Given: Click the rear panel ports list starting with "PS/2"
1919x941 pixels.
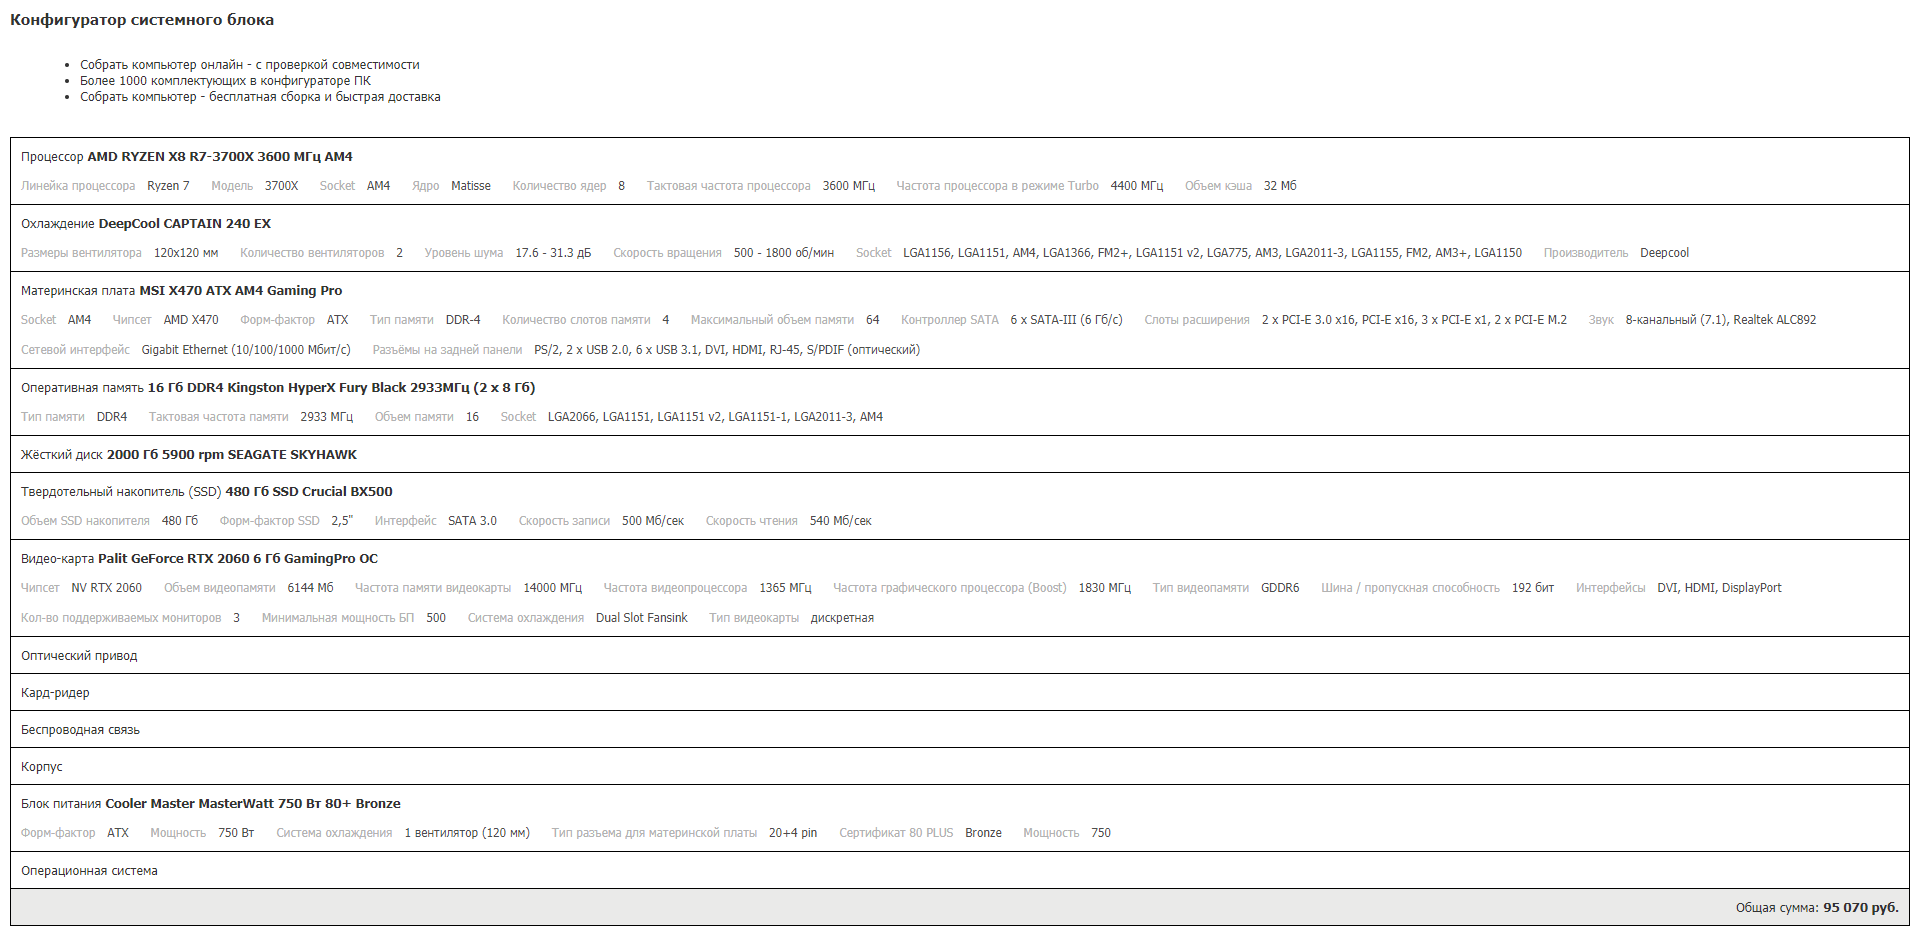Looking at the screenshot, I should click(x=727, y=350).
